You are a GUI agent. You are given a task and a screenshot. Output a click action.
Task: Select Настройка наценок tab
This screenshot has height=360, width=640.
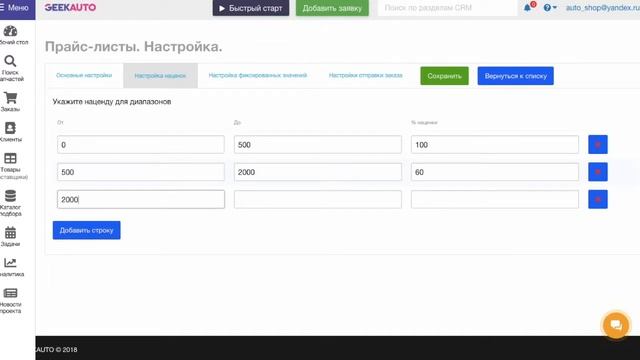pos(160,76)
